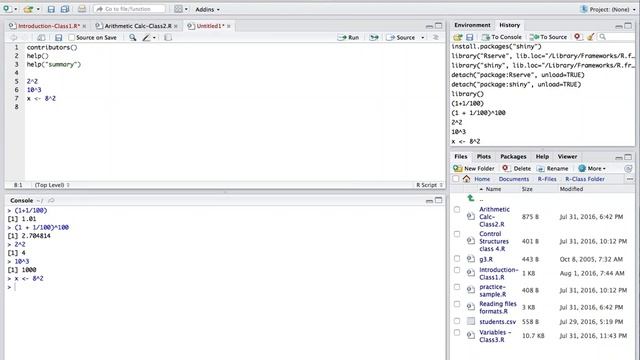Switch to the Environment tab

pos(472,25)
